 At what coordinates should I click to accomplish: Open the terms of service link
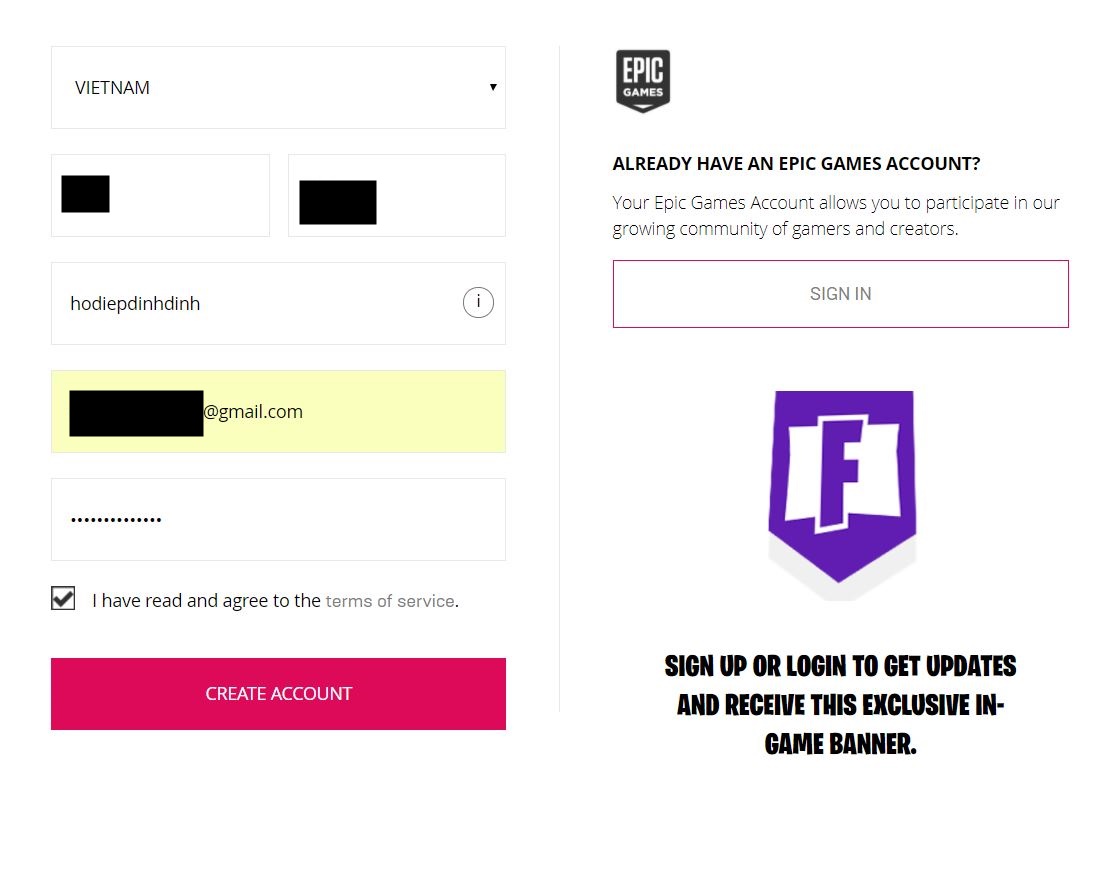(x=390, y=601)
